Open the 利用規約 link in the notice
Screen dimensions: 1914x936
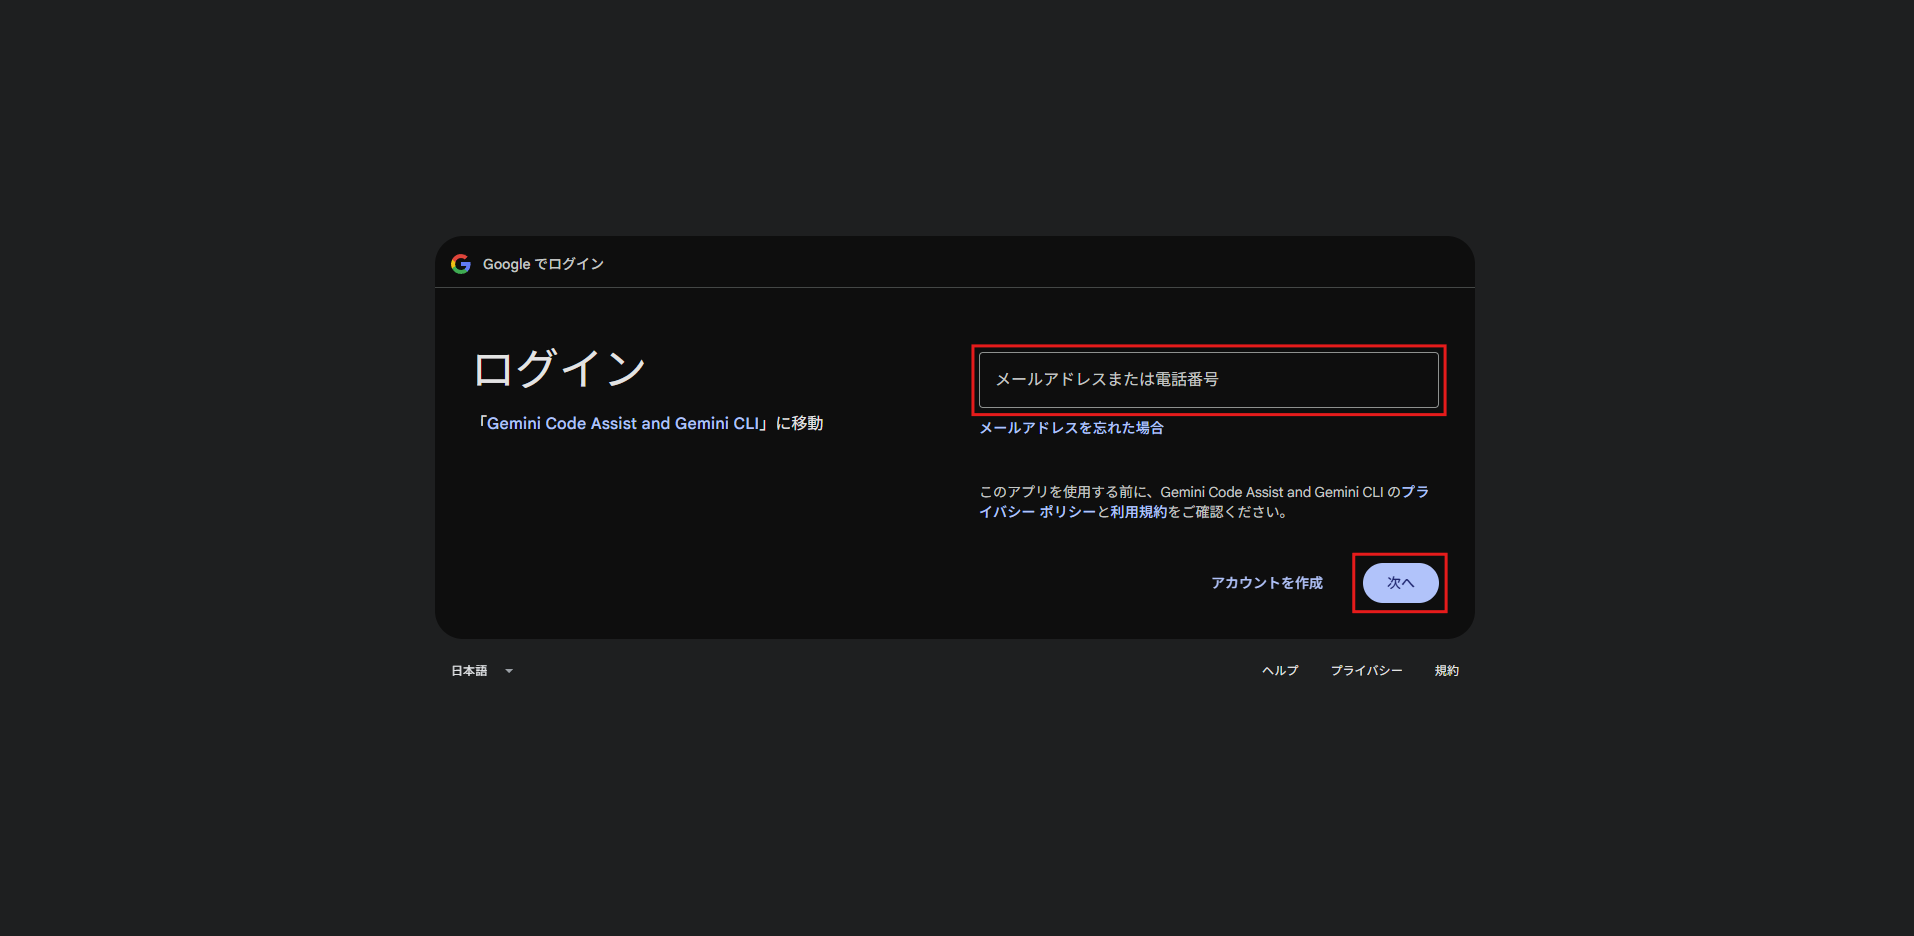pyautogui.click(x=1139, y=512)
